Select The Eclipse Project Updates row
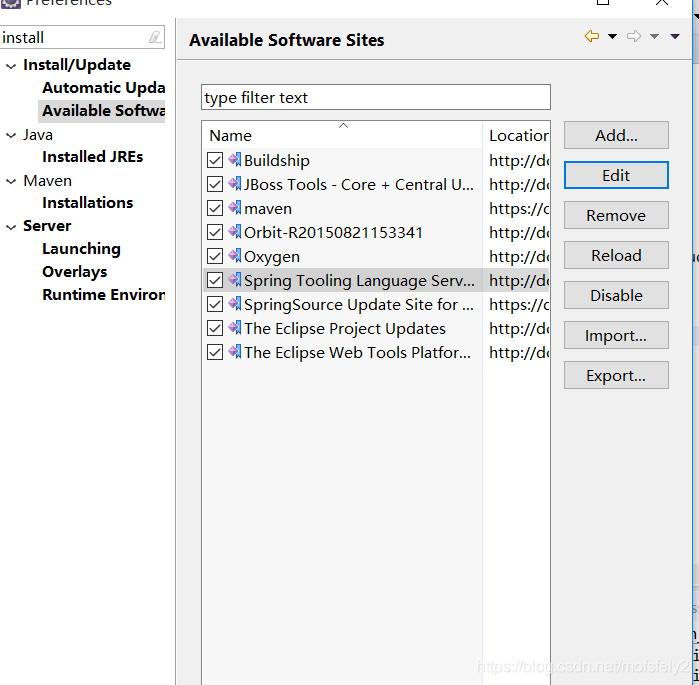 (x=345, y=328)
